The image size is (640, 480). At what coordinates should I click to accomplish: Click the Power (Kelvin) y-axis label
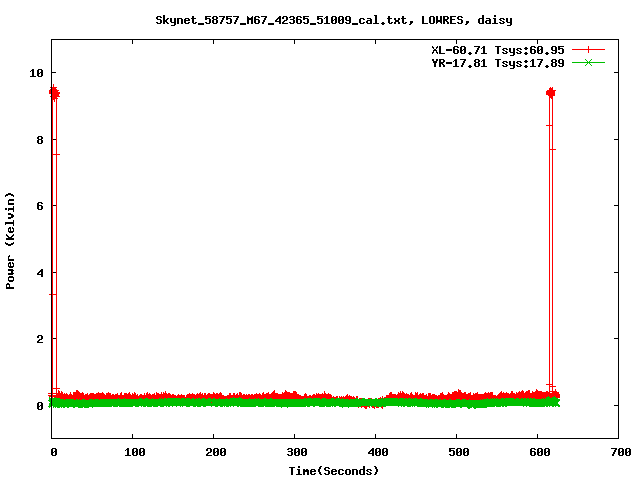(10, 241)
